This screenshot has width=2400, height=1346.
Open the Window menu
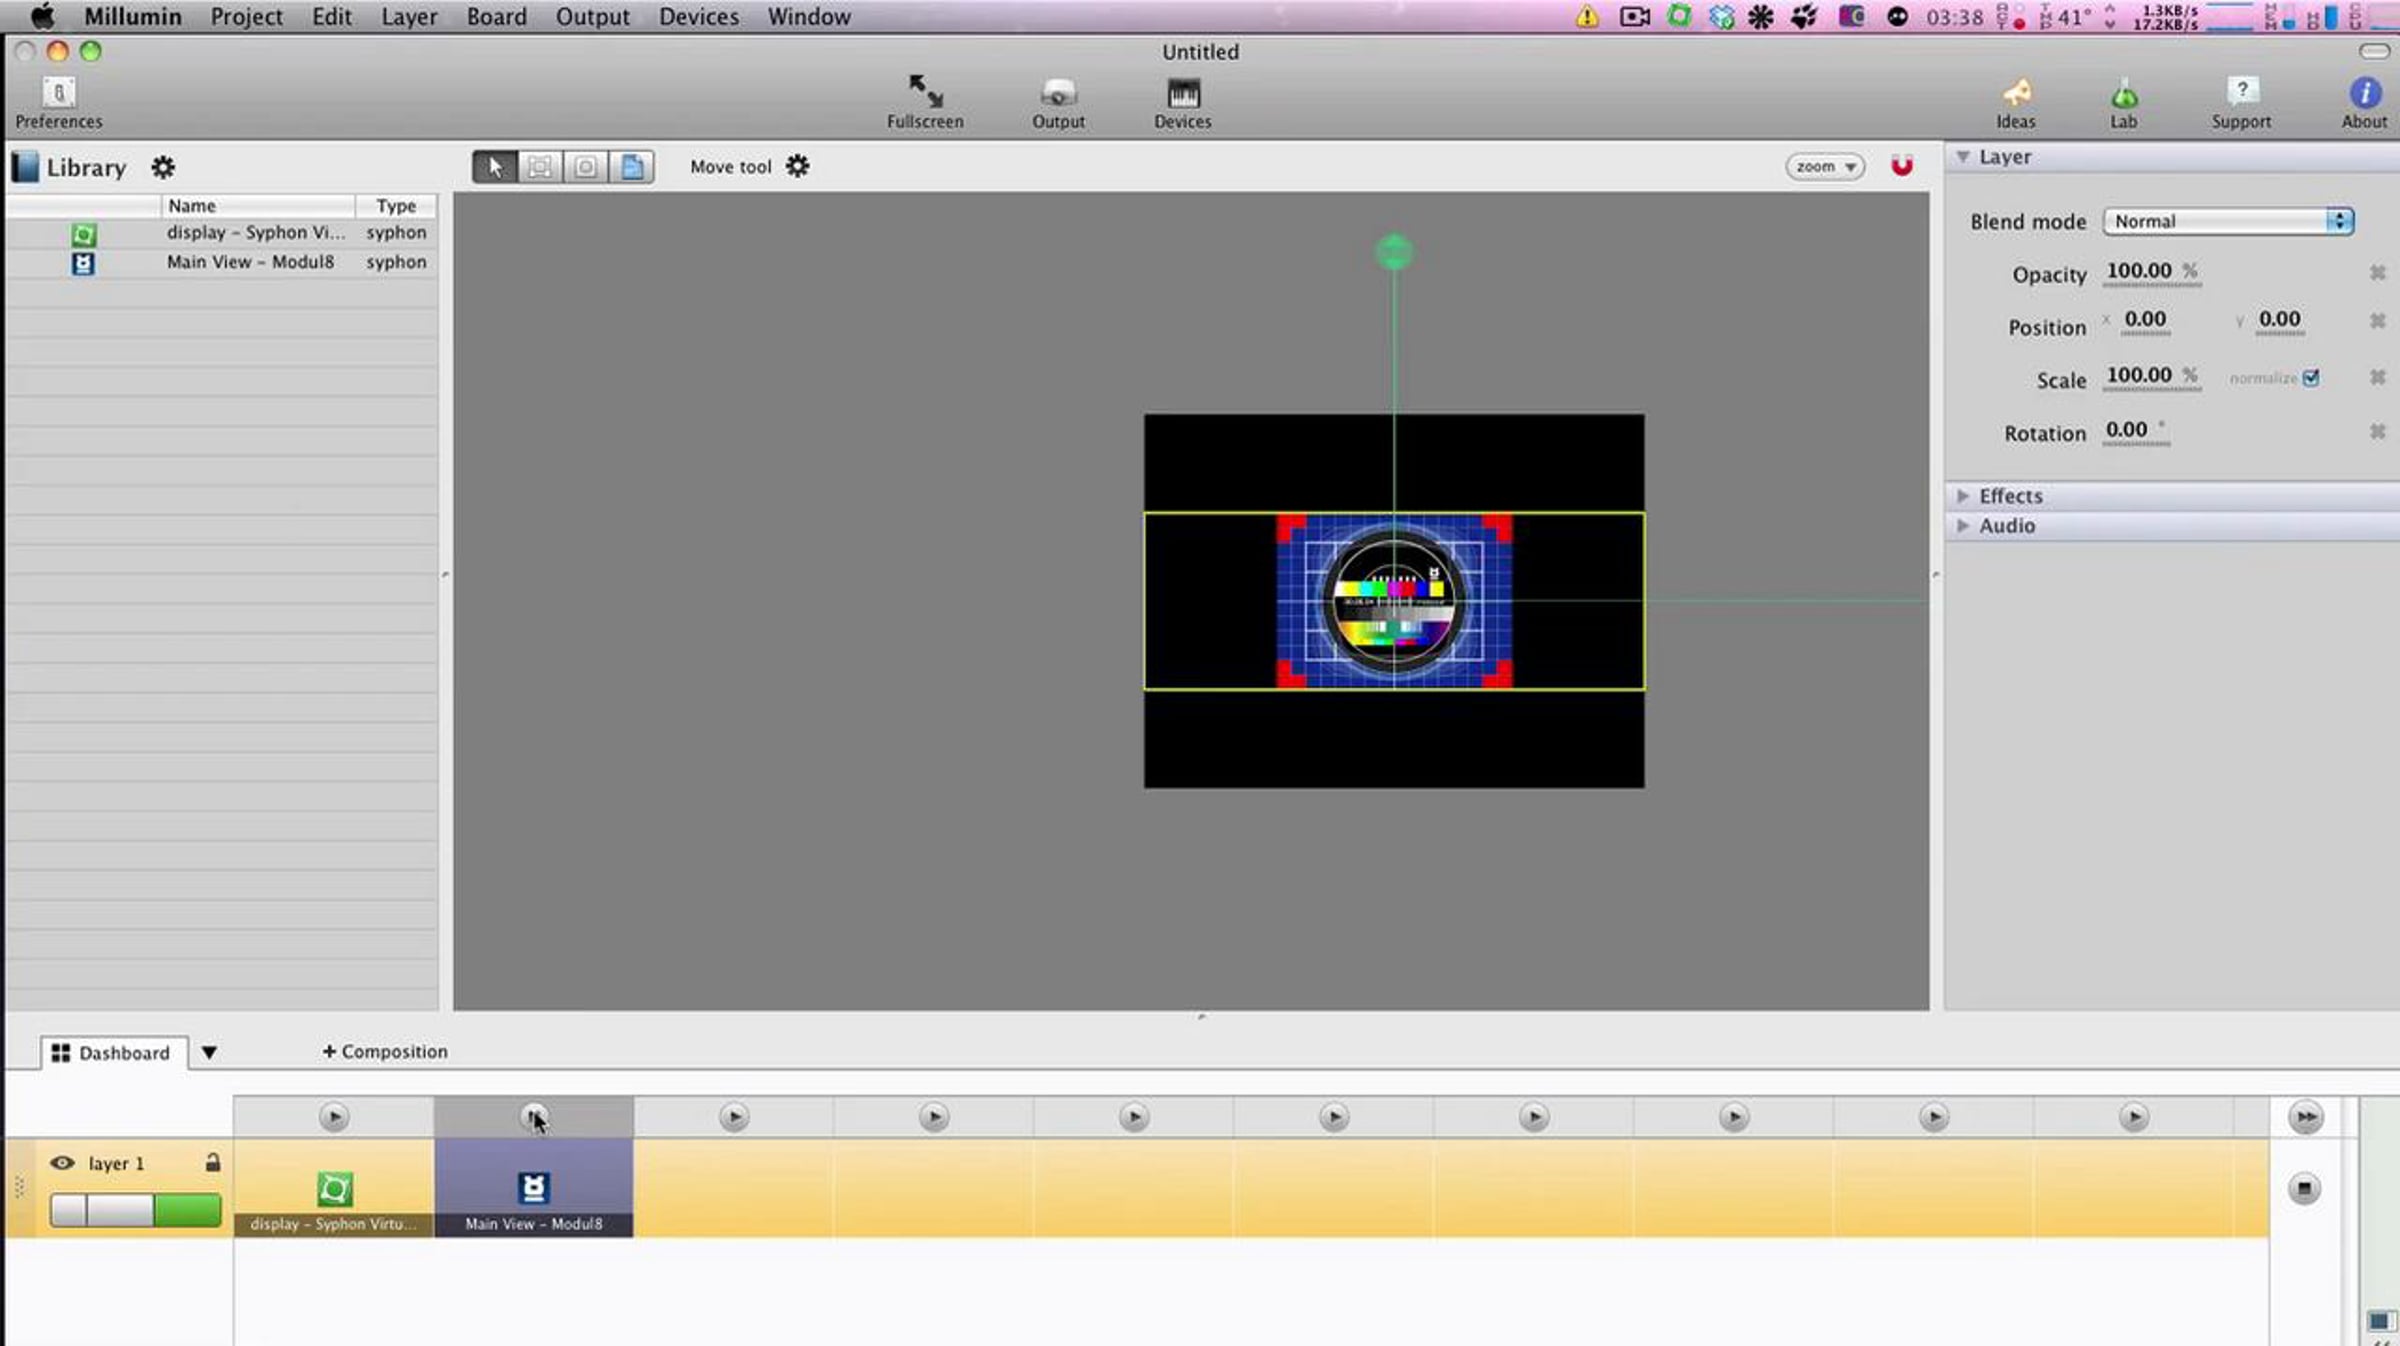809,17
